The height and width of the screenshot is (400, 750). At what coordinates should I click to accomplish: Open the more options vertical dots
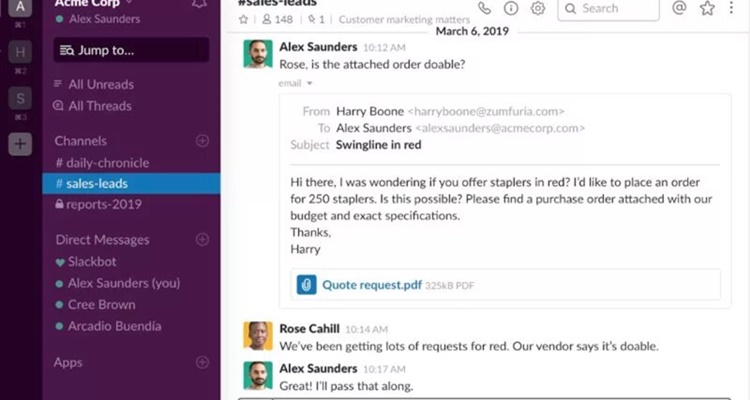tap(733, 8)
